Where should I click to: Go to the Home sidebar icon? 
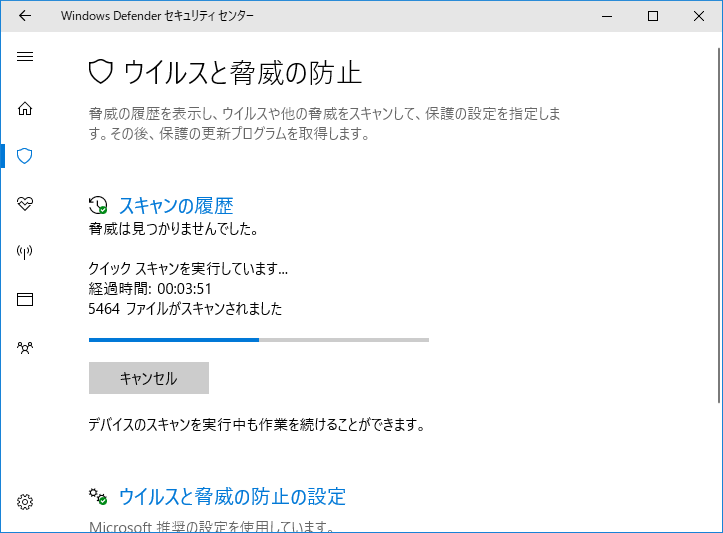(25, 108)
